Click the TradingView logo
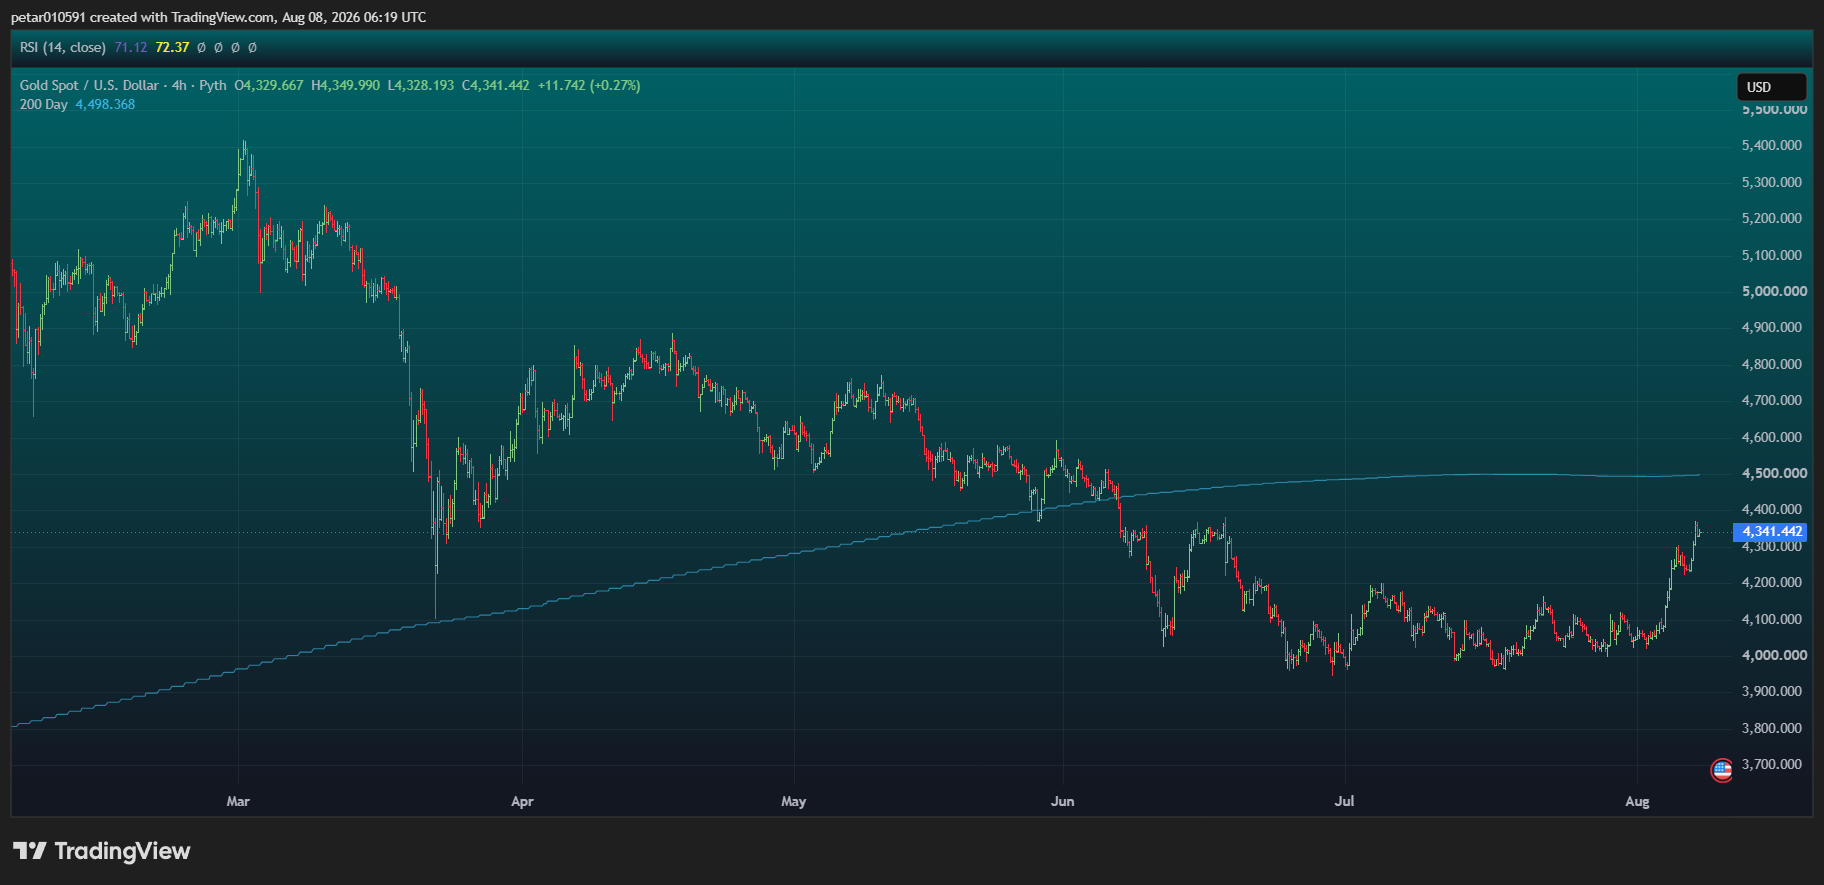The height and width of the screenshot is (885, 1824). pyautogui.click(x=101, y=851)
